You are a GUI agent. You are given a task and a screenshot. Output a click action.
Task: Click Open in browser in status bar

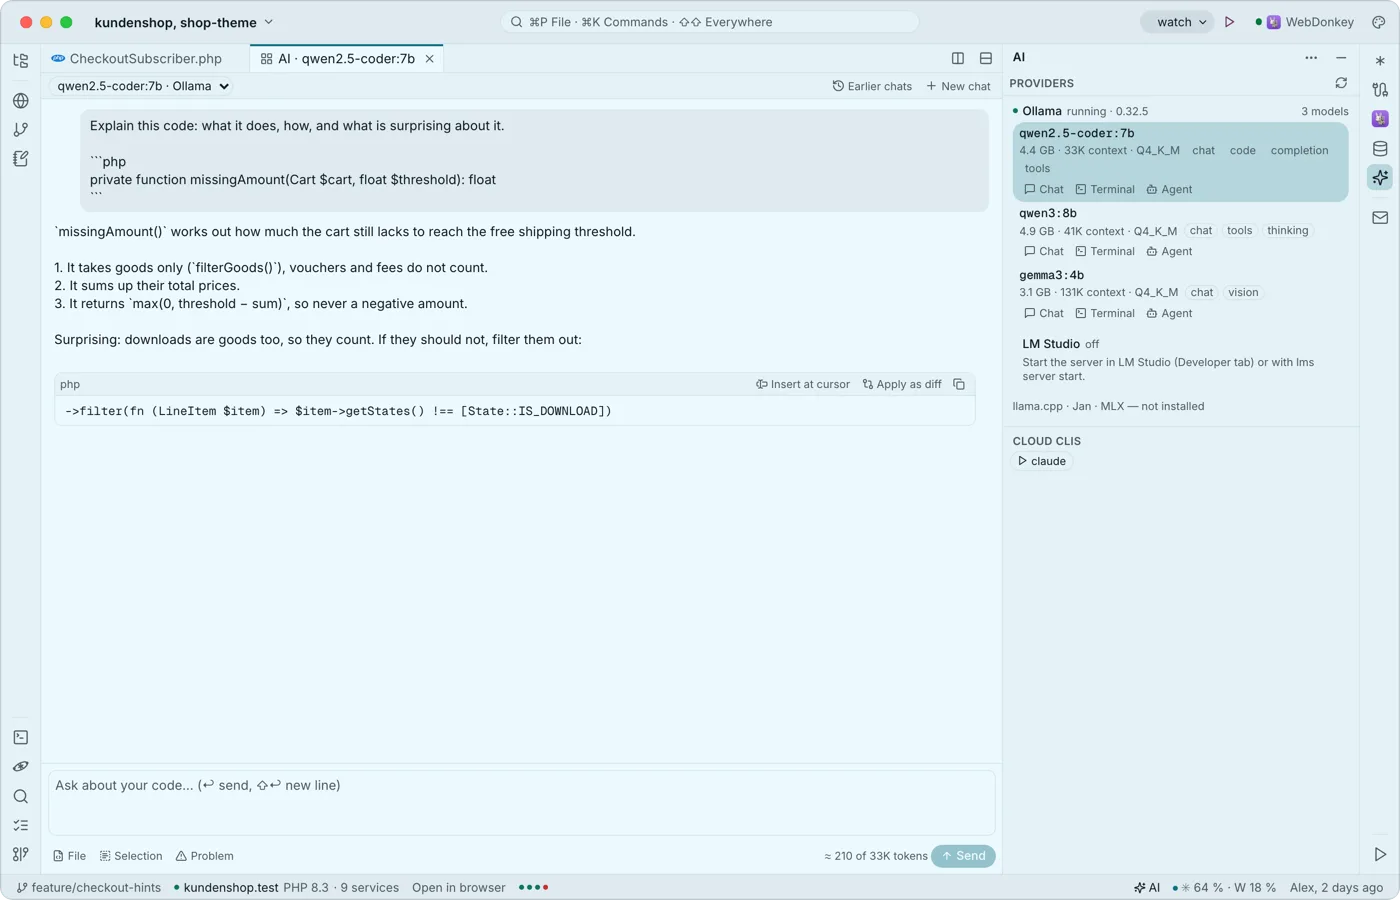pyautogui.click(x=459, y=888)
